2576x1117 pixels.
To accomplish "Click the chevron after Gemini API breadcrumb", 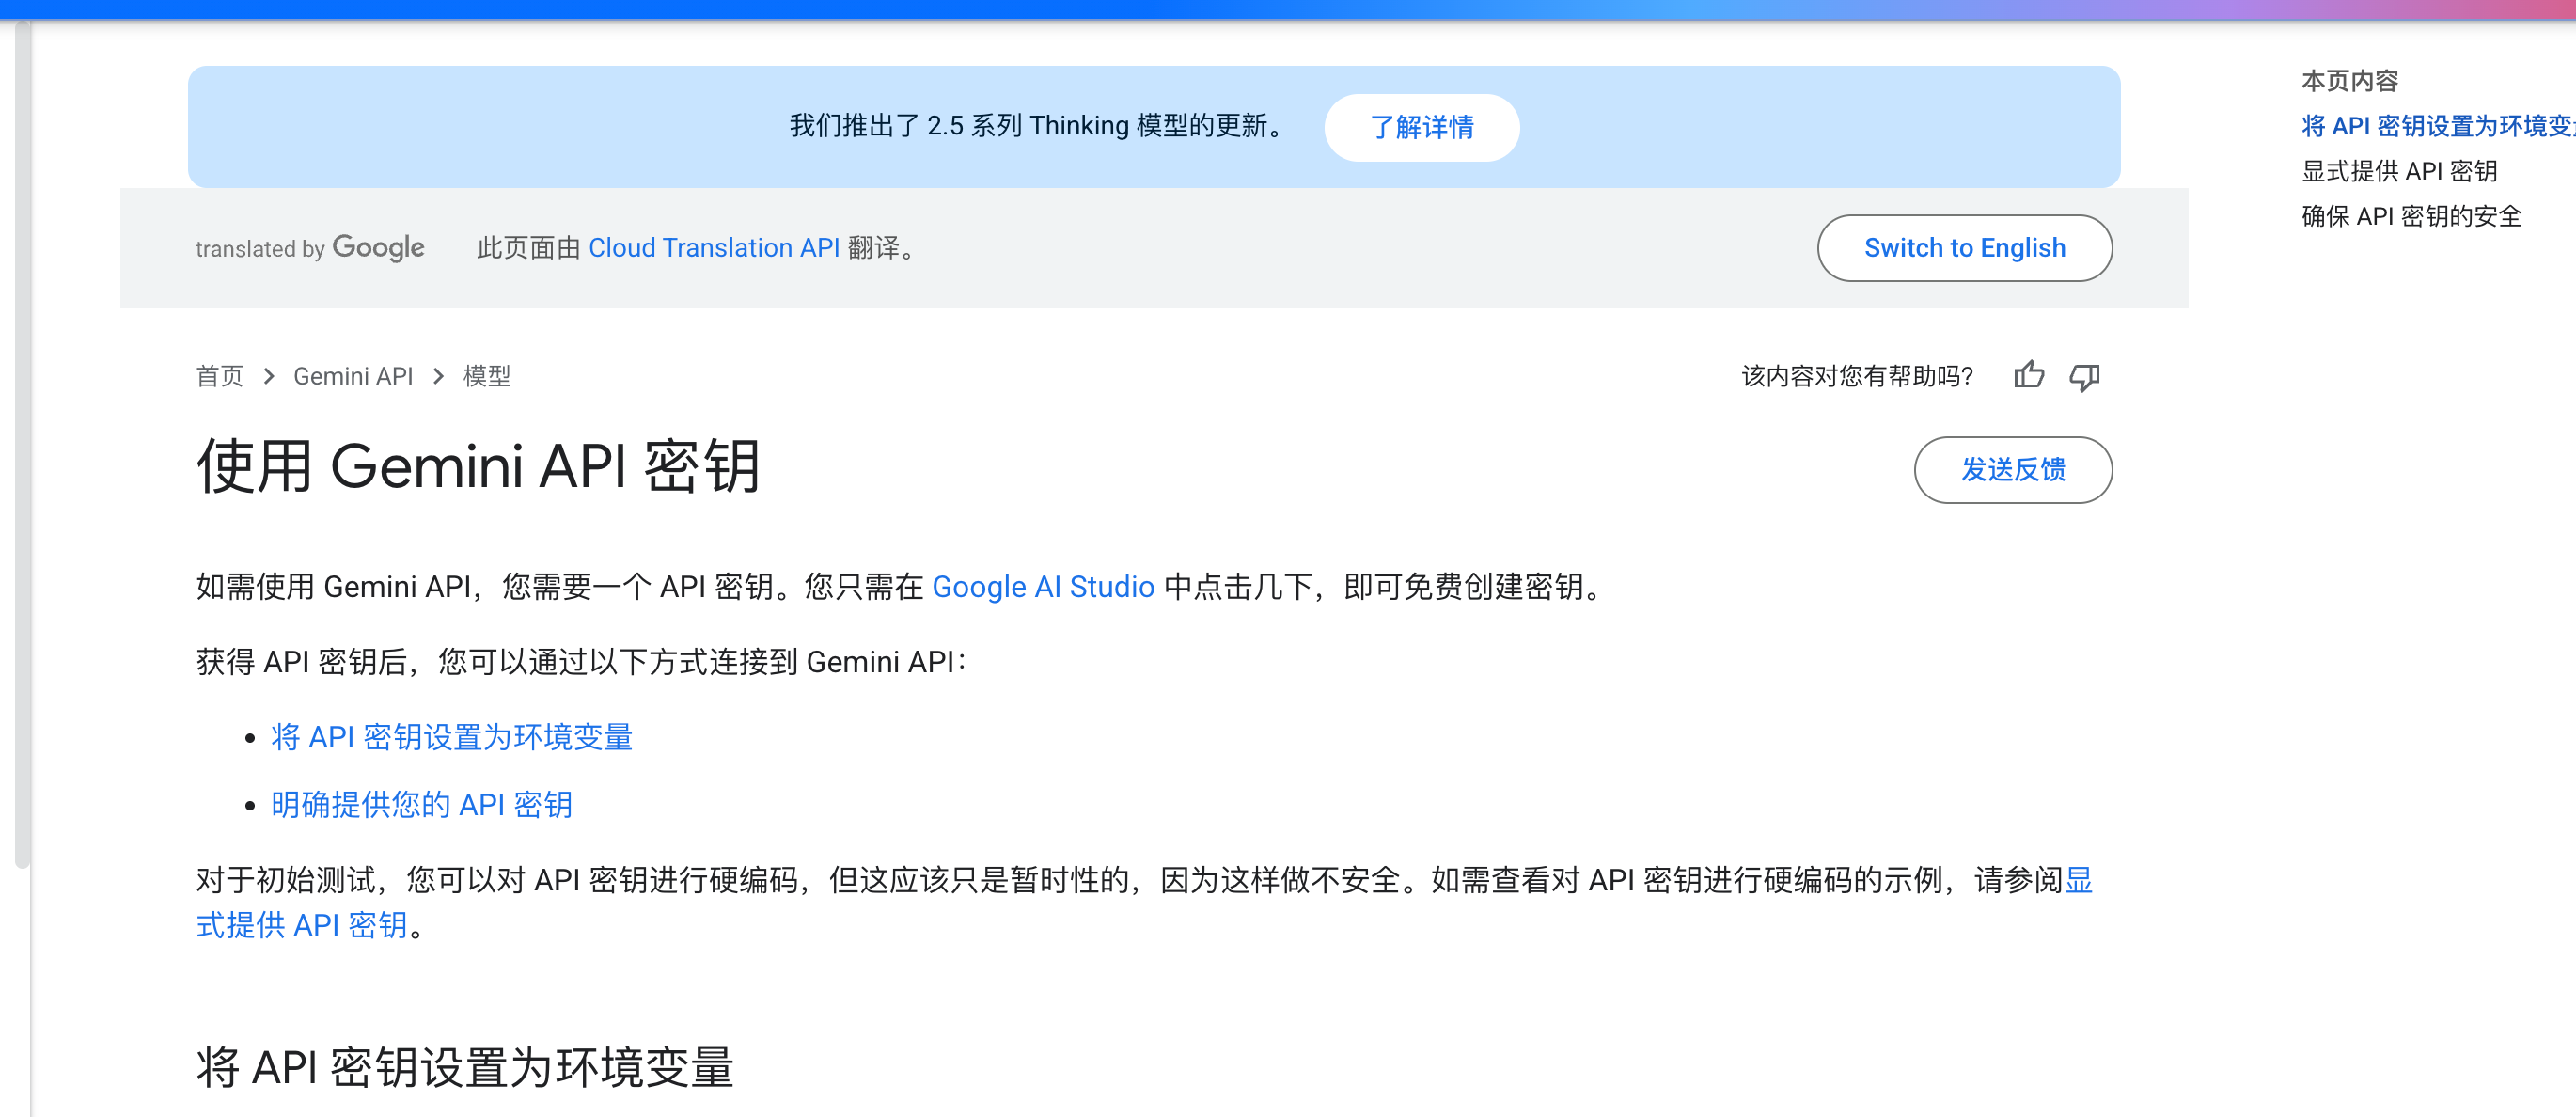I will click(438, 376).
